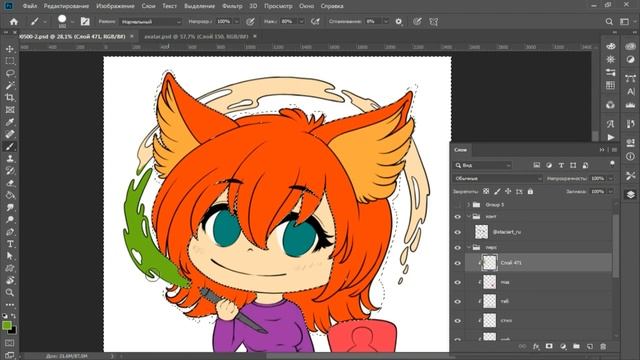The width and height of the screenshot is (640, 360).
Task: Toggle visibility of the group above @elacert_ru
Action: coord(458,217)
